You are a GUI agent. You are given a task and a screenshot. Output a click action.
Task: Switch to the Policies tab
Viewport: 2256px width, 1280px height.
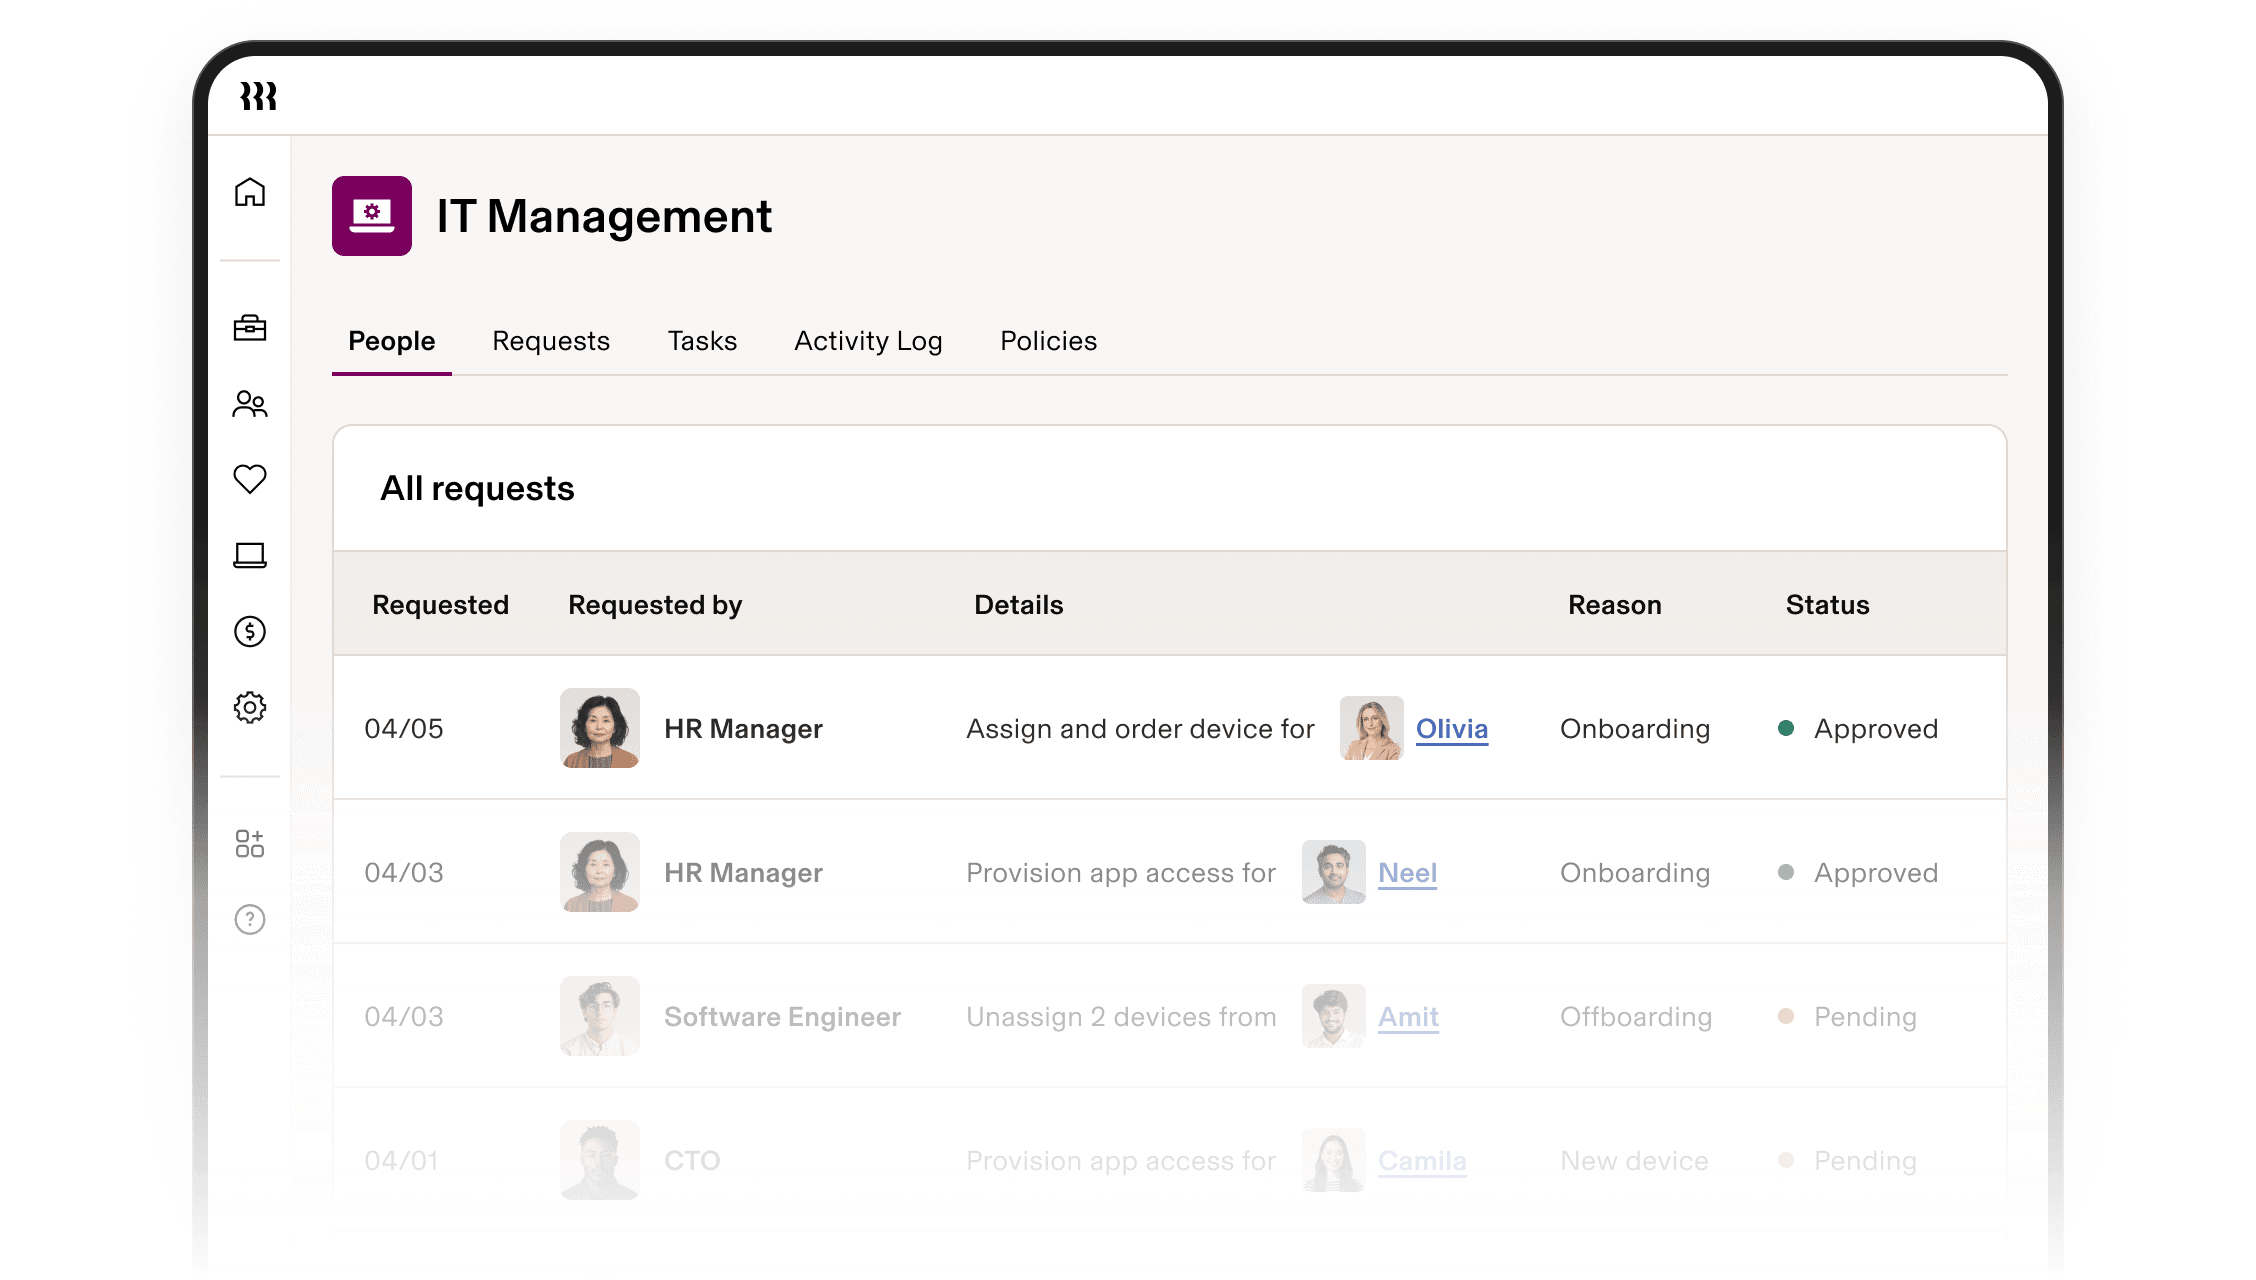pyautogui.click(x=1048, y=341)
